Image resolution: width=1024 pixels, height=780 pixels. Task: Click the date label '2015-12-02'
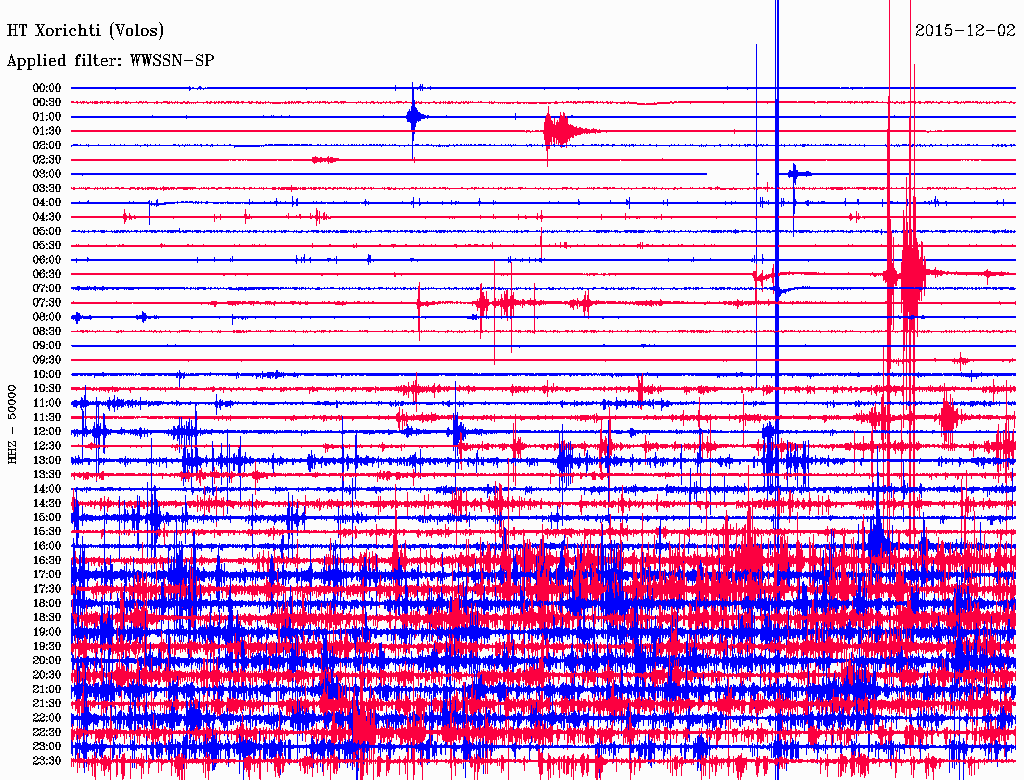[x=965, y=31]
